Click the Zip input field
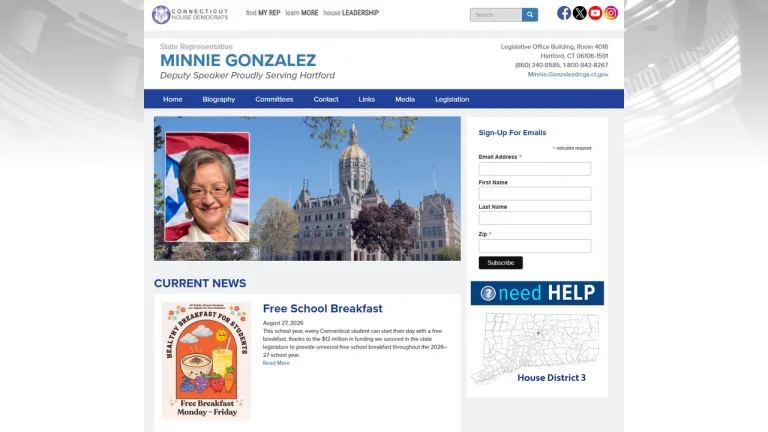Screen dimensions: 768x432 pyautogui.click(x=534, y=246)
